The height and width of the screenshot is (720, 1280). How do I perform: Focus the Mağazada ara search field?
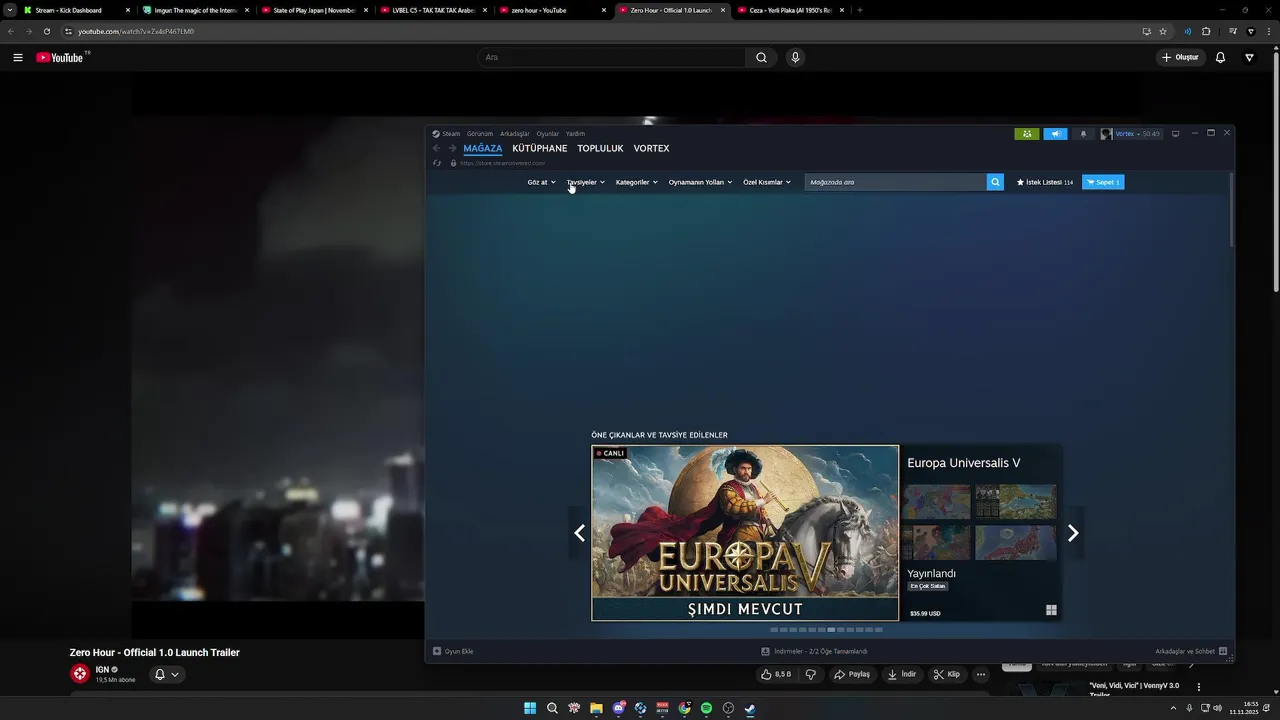click(x=896, y=182)
